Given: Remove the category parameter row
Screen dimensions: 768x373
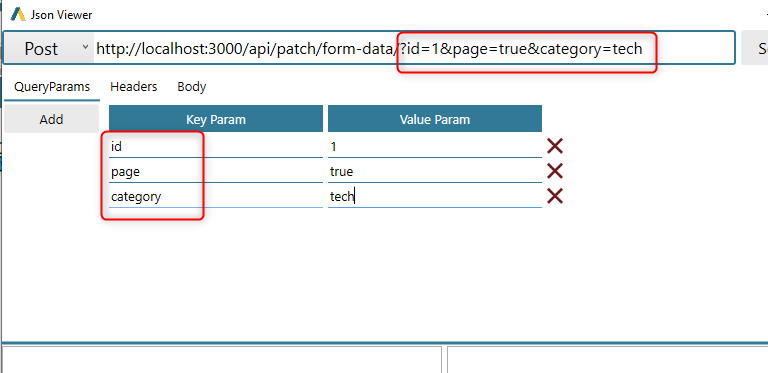Looking at the screenshot, I should pyautogui.click(x=554, y=196).
